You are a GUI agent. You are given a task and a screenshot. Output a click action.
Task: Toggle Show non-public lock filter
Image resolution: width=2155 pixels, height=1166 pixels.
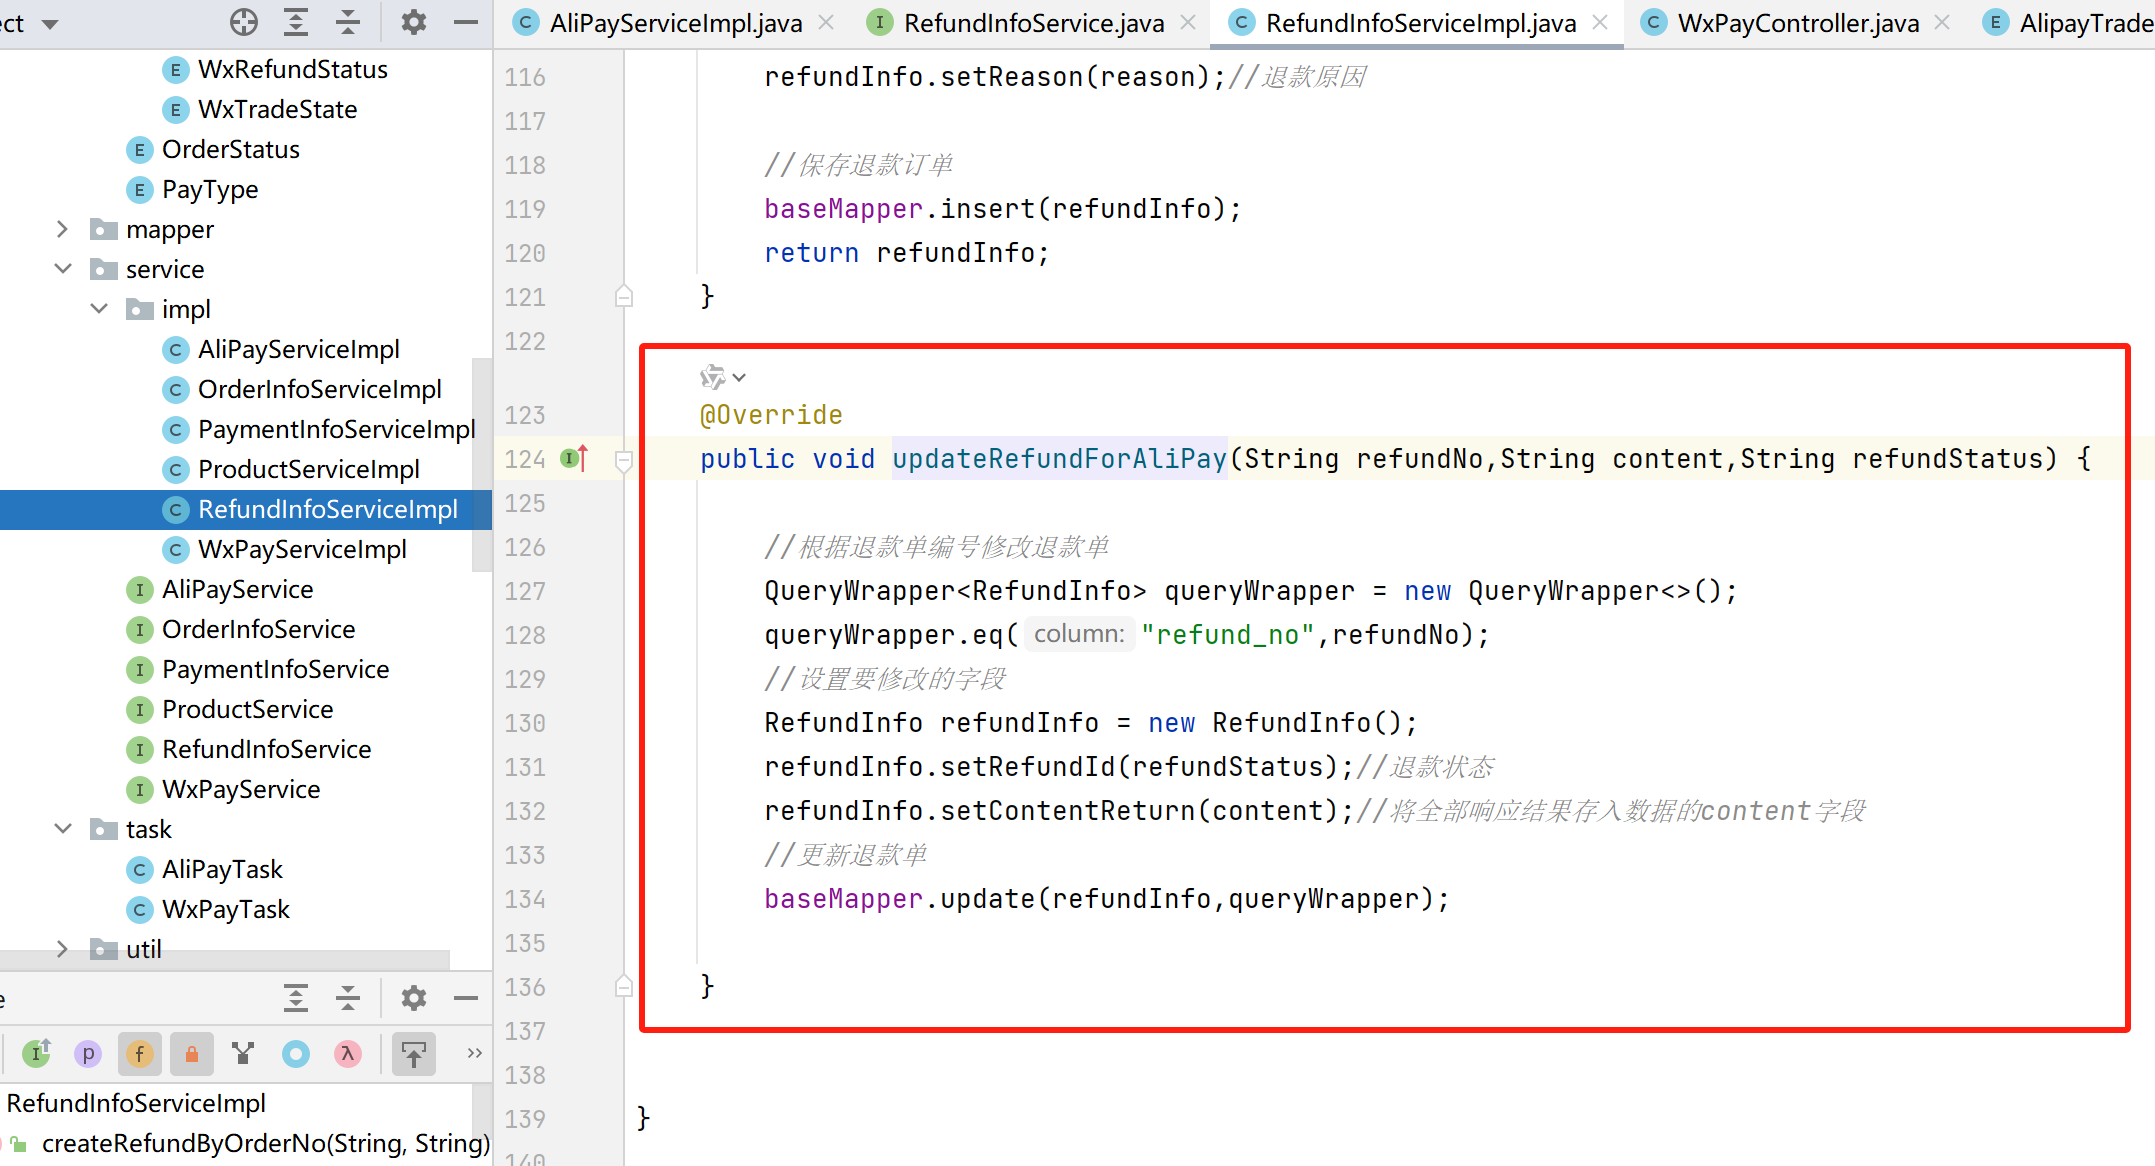192,1053
